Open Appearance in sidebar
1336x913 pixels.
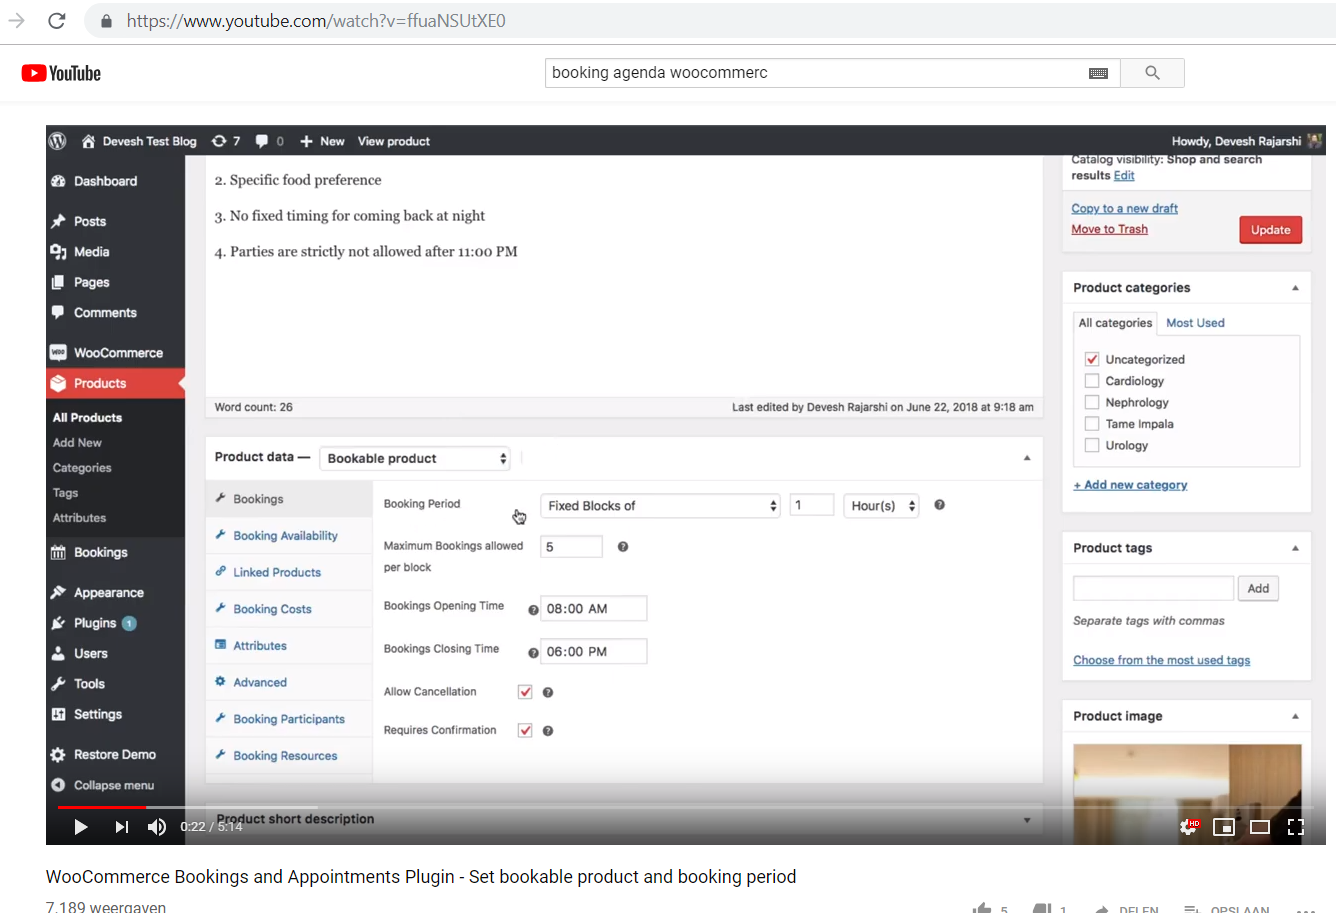108,593
